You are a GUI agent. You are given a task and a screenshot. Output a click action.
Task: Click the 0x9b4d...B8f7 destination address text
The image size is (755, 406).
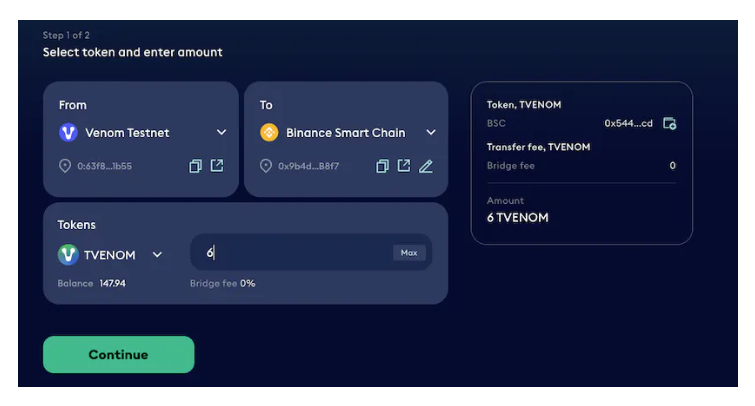point(308,166)
